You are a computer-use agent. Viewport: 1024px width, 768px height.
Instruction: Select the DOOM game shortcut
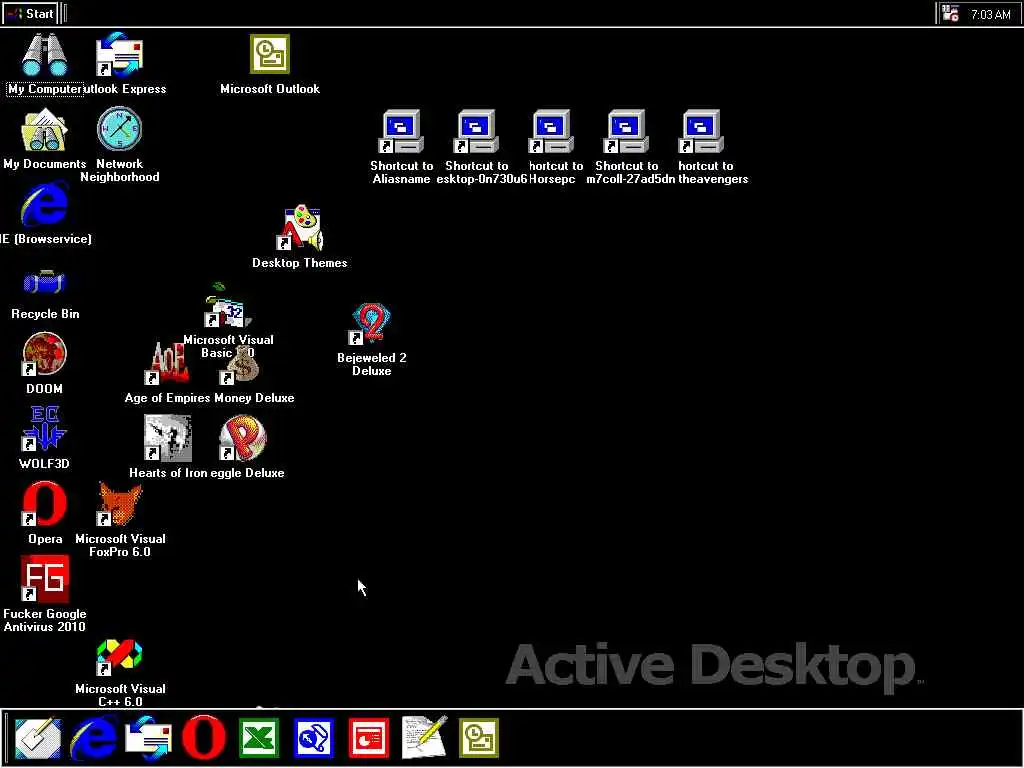[44, 355]
